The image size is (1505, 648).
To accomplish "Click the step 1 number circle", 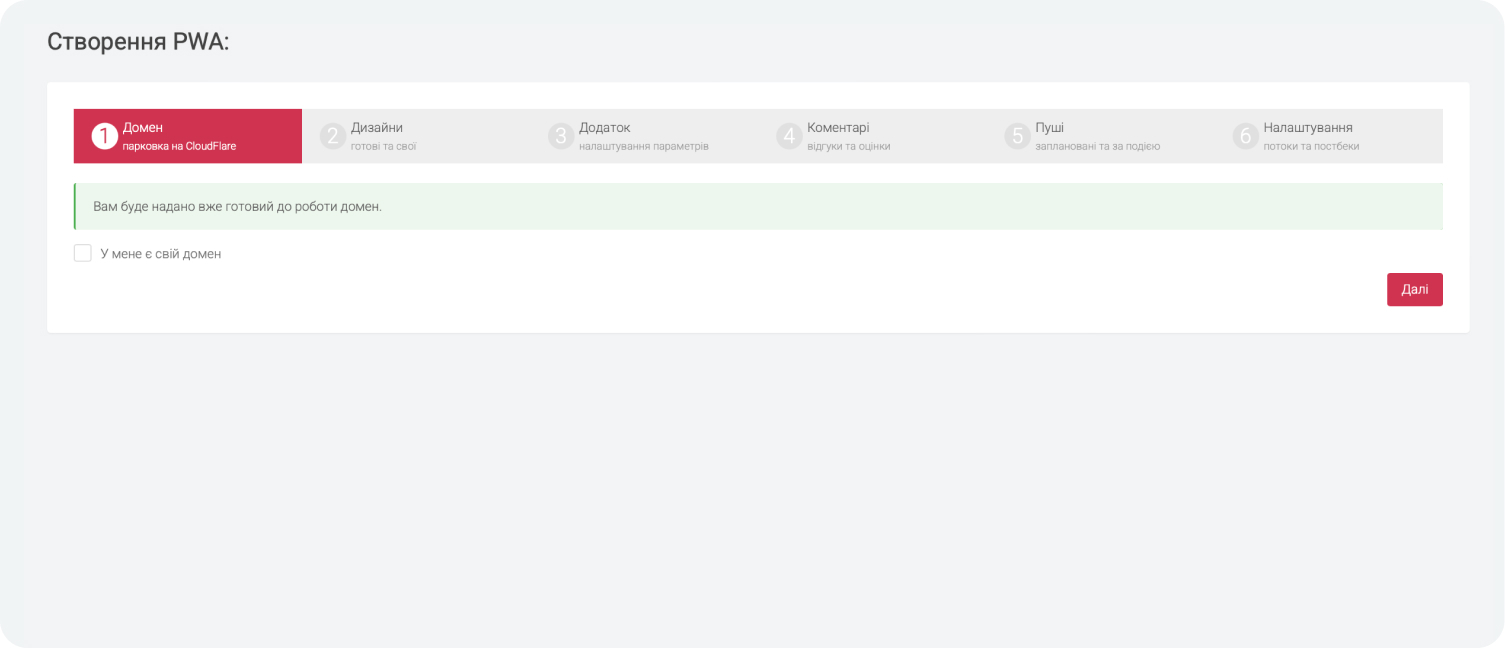I will pos(105,136).
